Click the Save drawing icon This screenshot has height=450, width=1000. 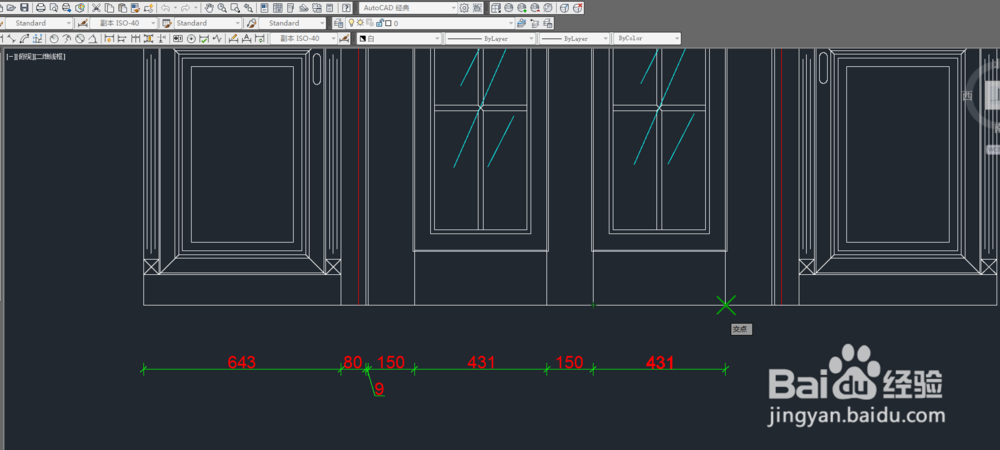pyautogui.click(x=24, y=8)
